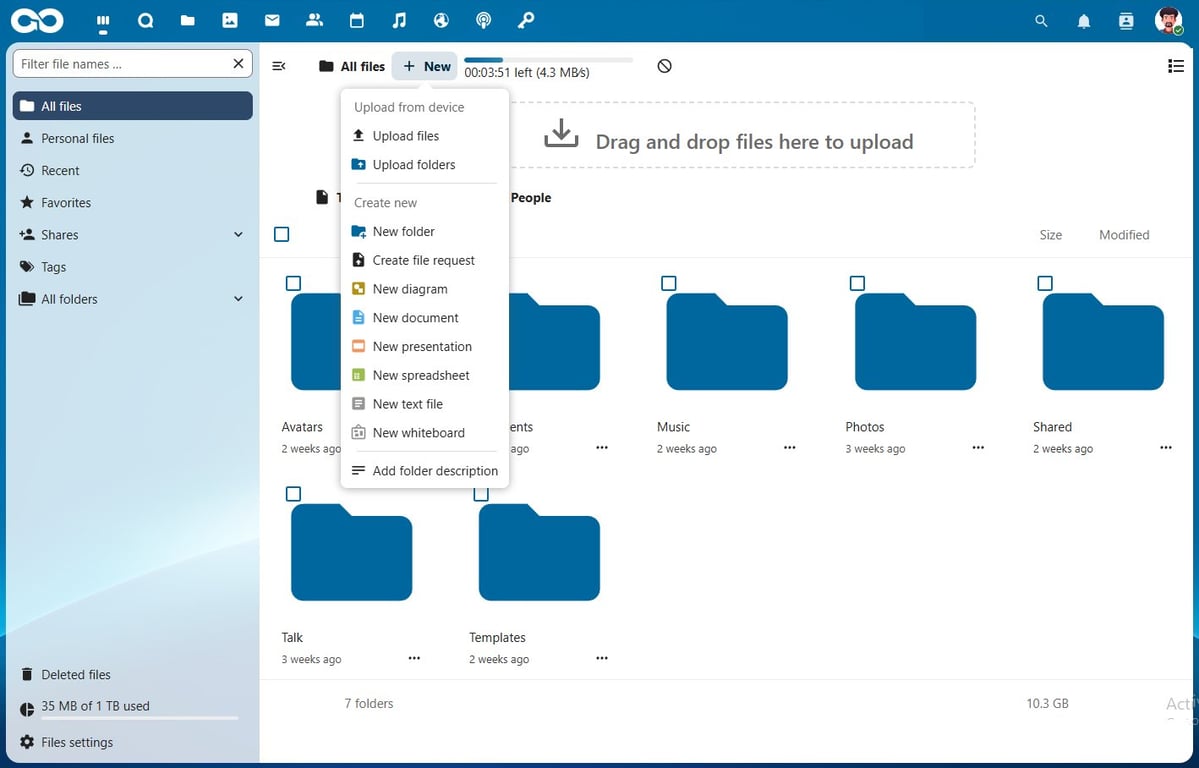The image size is (1199, 768).
Task: Select New diagram menu entry
Action: [424, 289]
